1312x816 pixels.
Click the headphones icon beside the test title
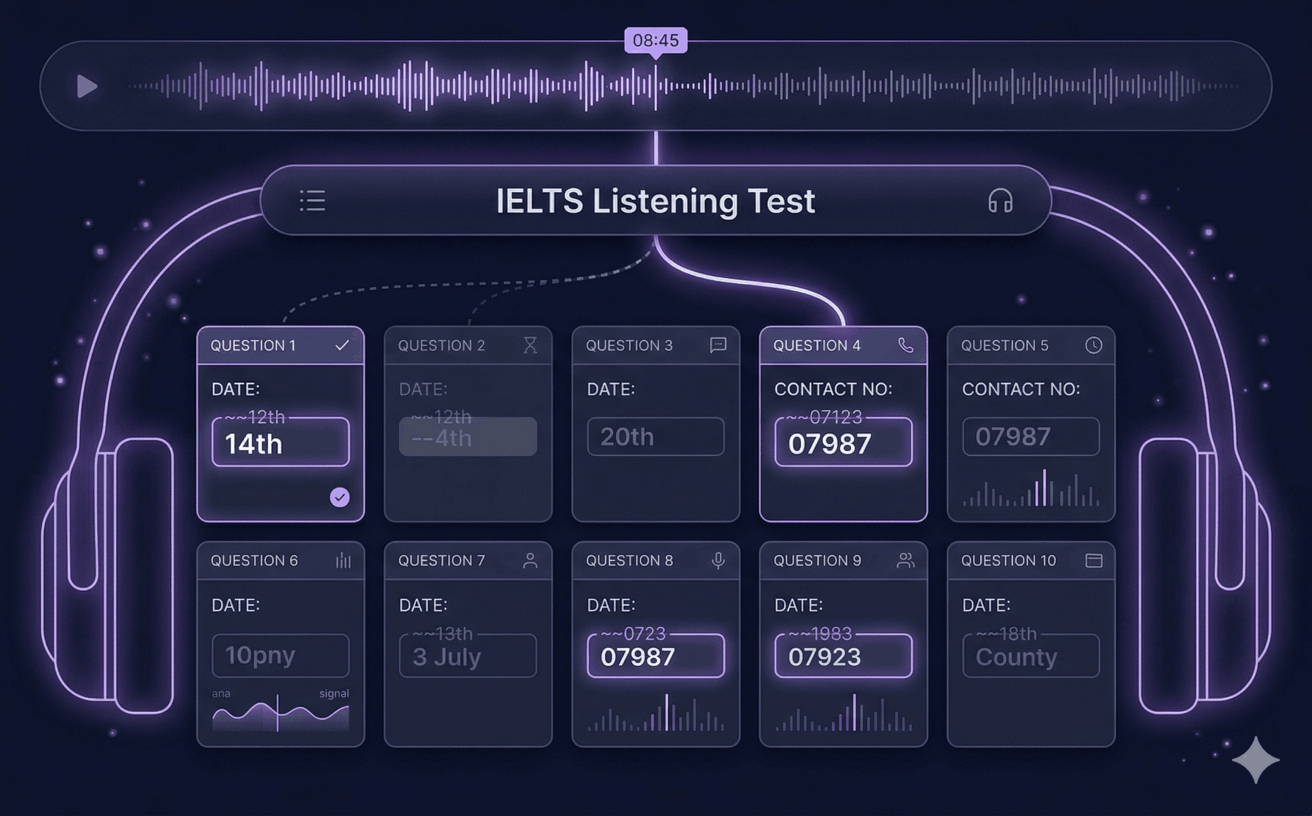point(999,201)
